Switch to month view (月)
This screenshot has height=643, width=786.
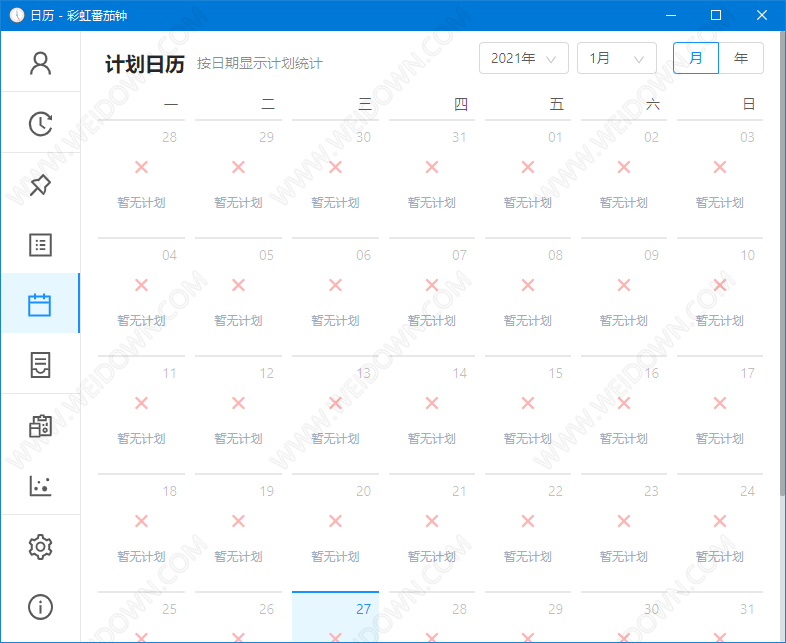pyautogui.click(x=696, y=58)
